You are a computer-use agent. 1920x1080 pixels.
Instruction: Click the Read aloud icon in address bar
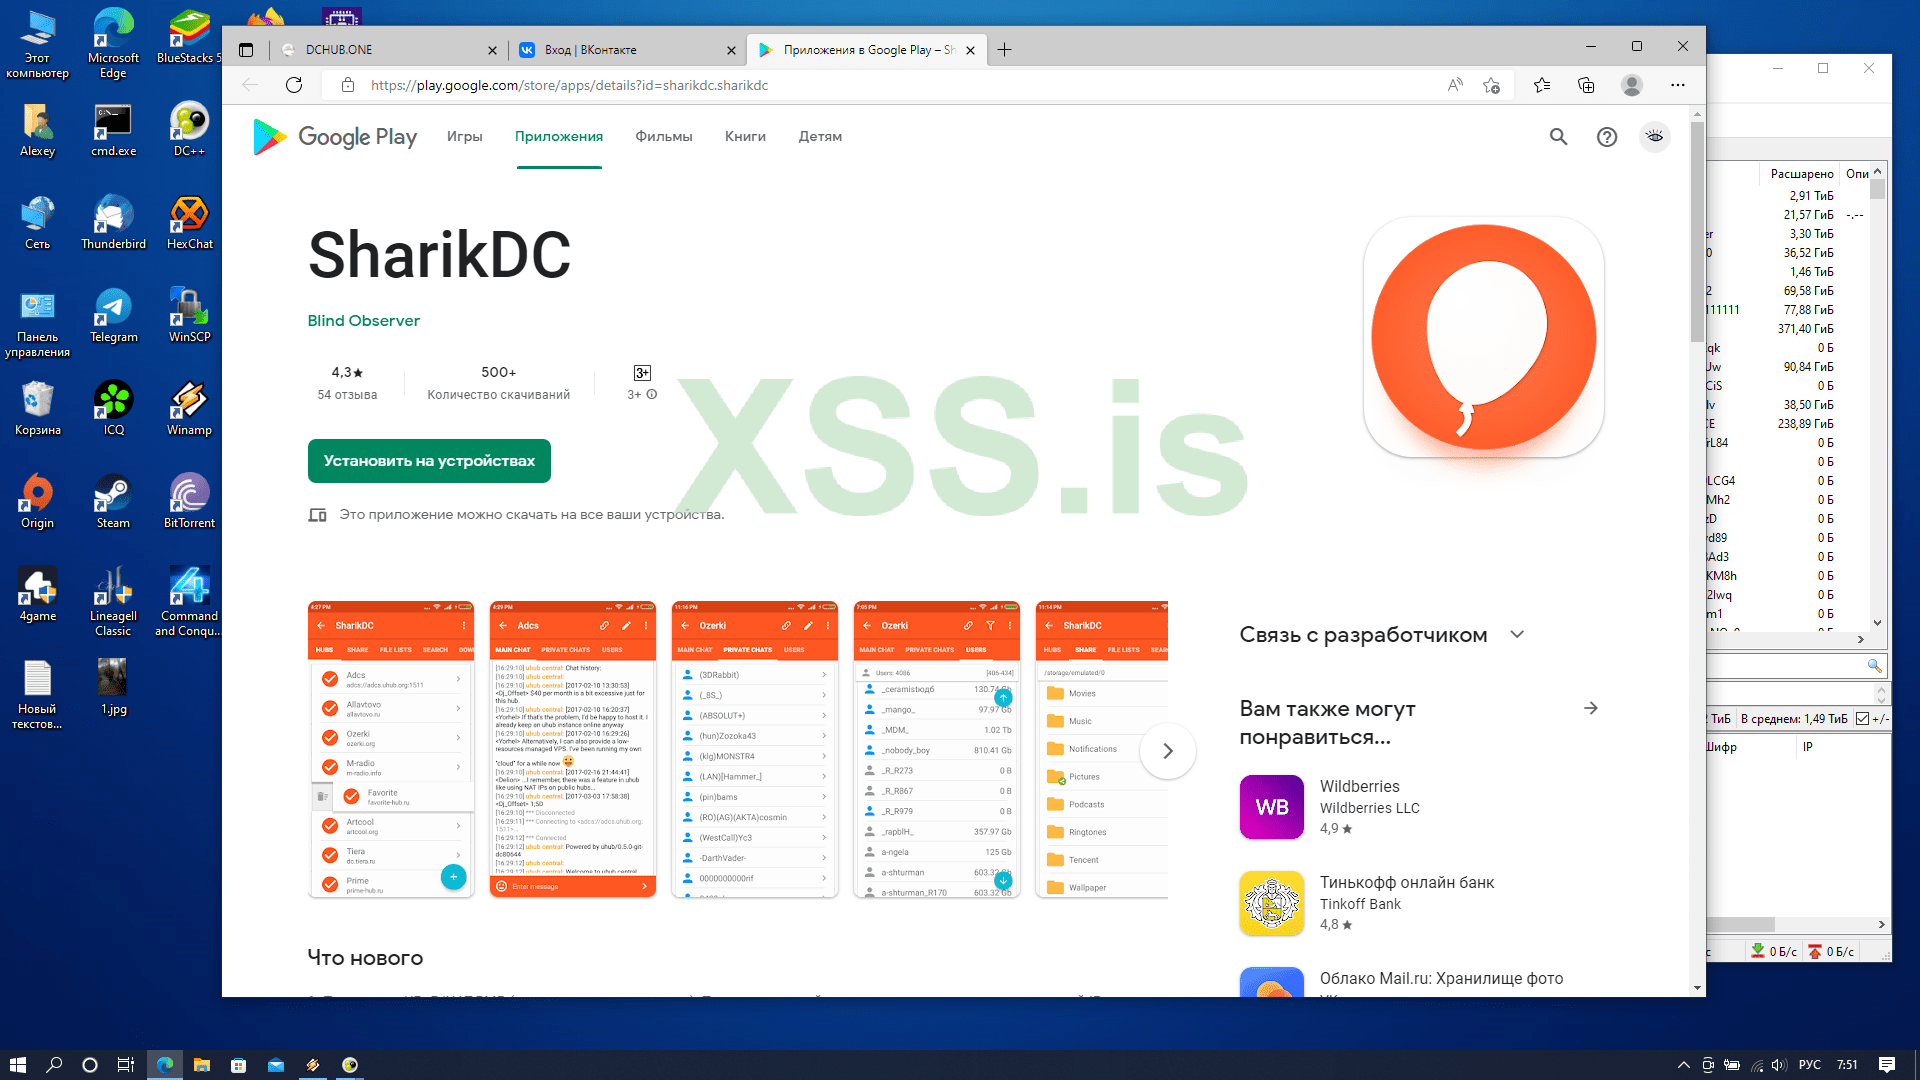click(x=1455, y=85)
